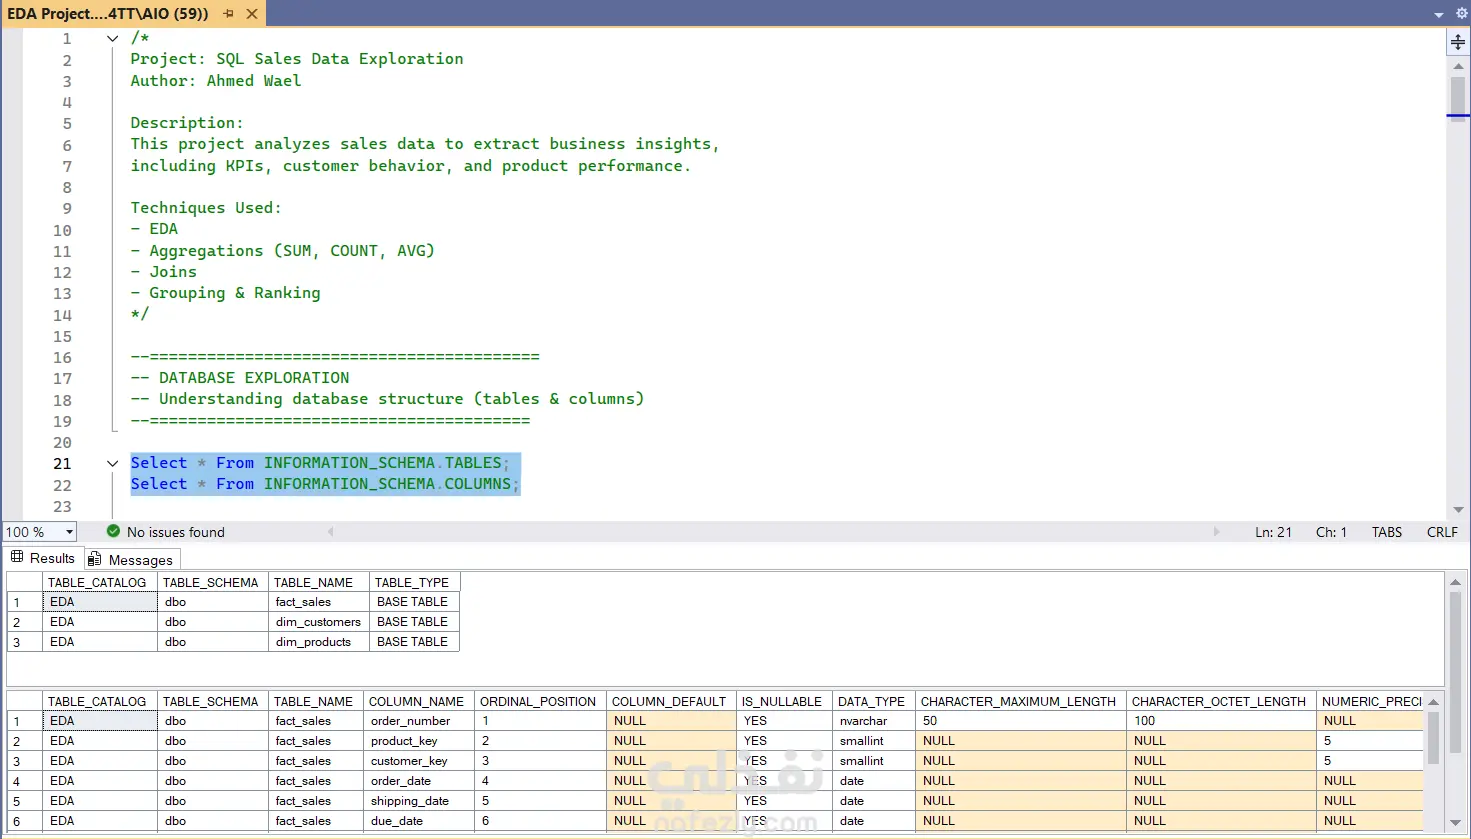The image size is (1471, 839).
Task: Click the Ch: 1 column indicator
Action: tap(1331, 532)
